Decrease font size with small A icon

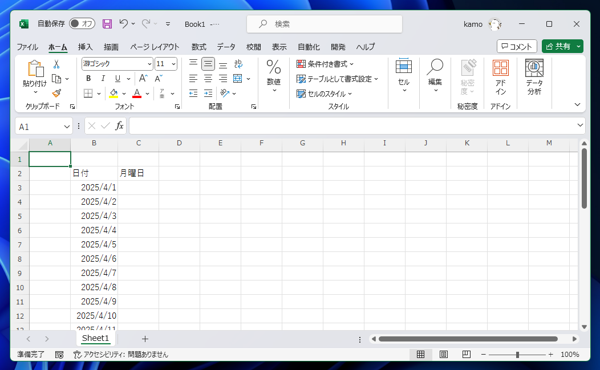158,78
